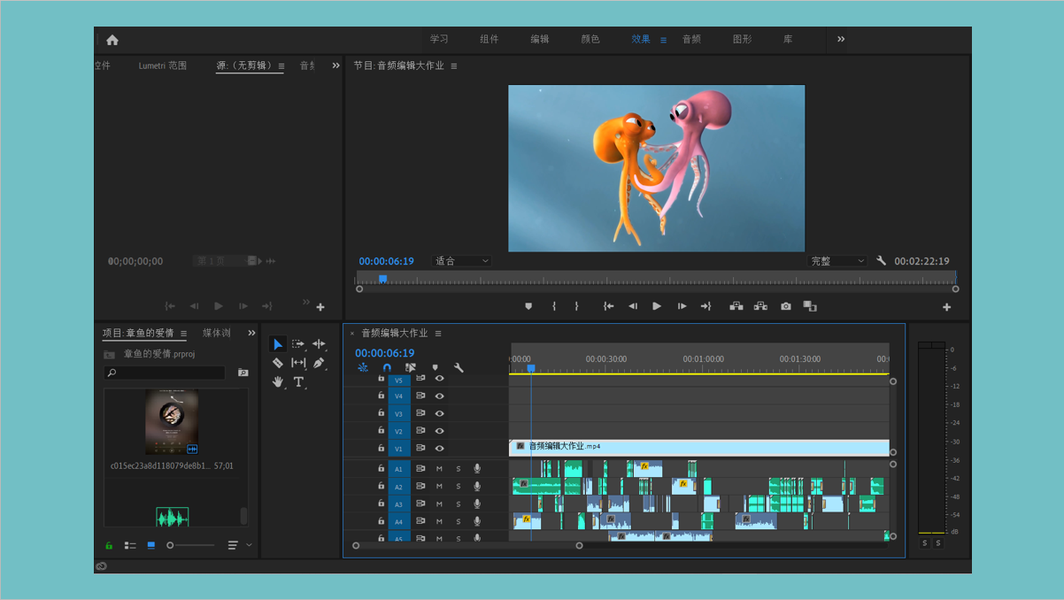
Task: Go to the Home screen icon
Action: click(113, 40)
